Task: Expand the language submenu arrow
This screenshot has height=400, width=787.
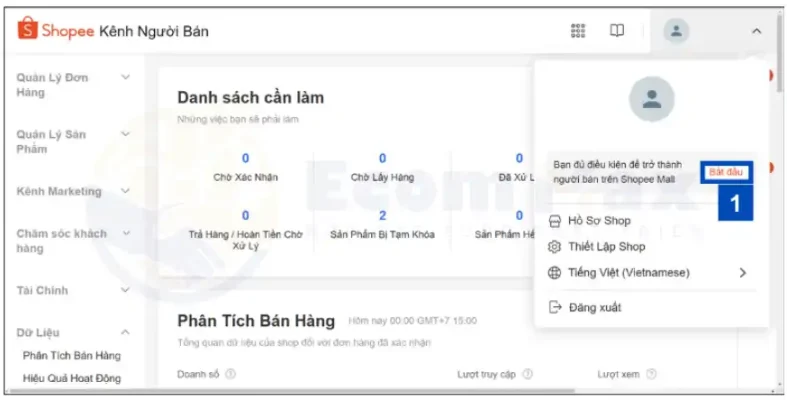Action: 743,273
